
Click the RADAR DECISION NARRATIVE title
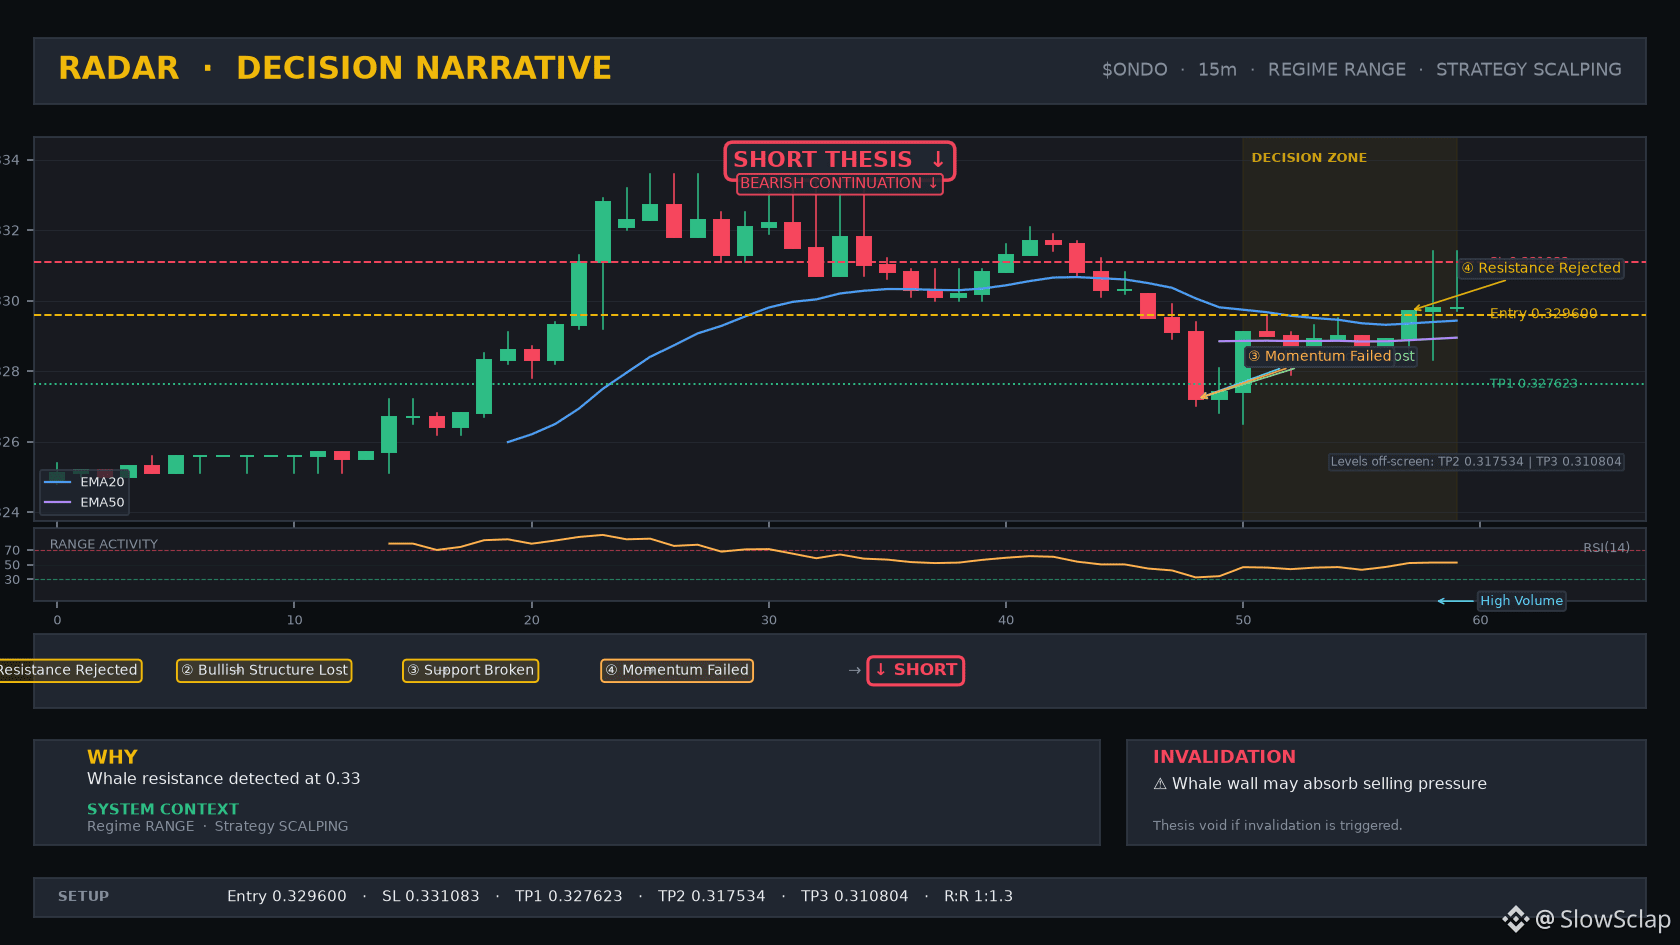click(335, 68)
